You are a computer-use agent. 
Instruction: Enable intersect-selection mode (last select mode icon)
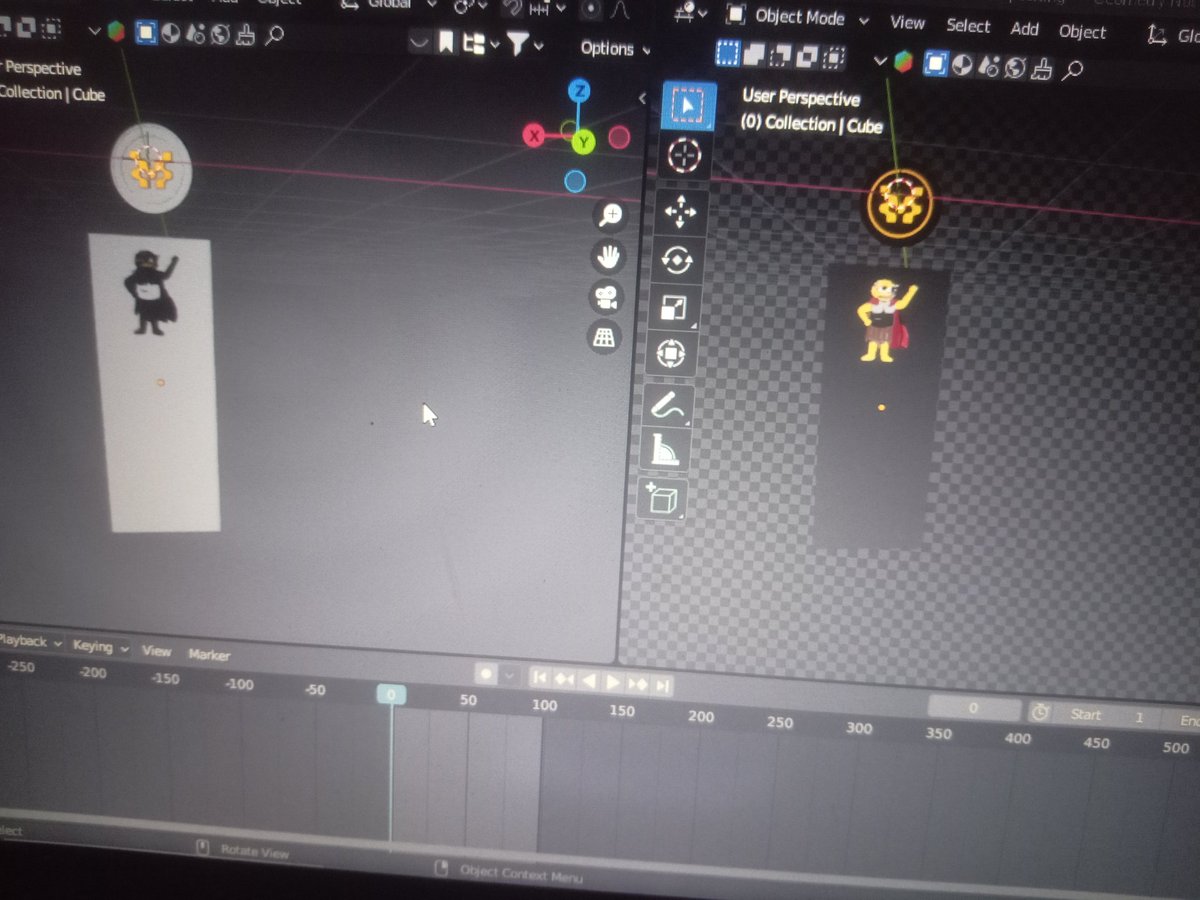click(833, 57)
